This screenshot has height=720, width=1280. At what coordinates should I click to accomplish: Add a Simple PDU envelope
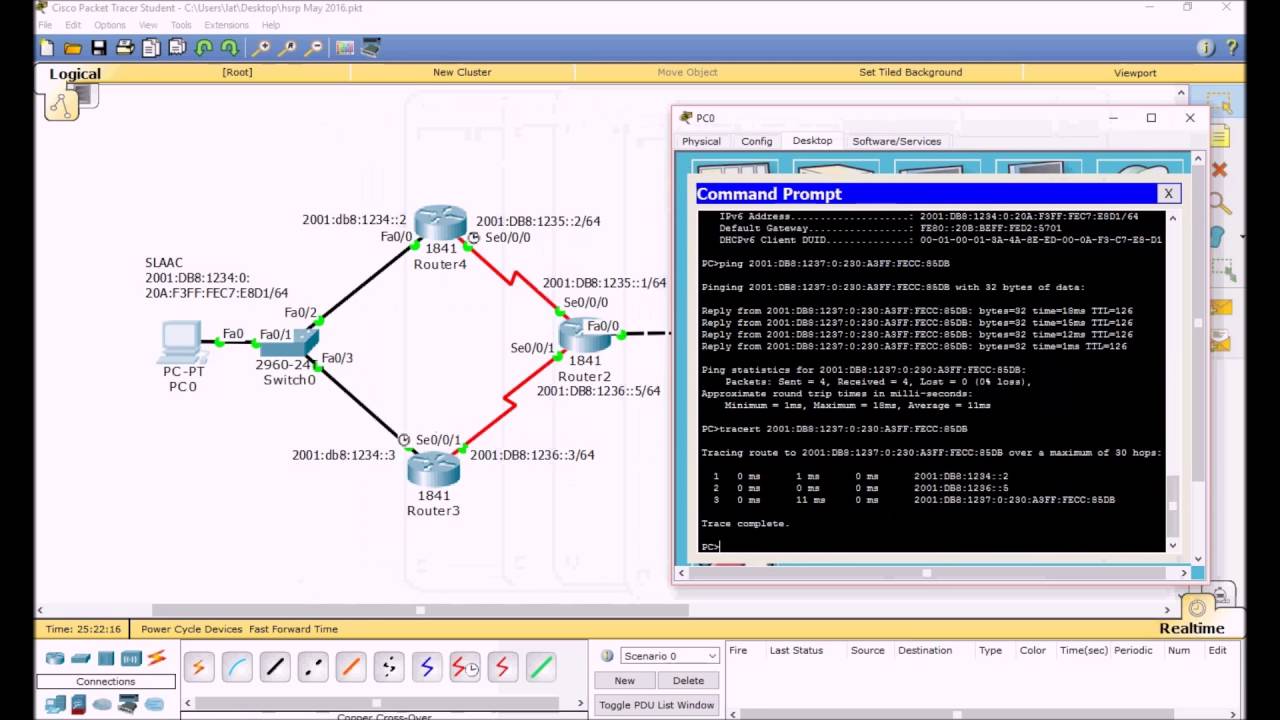pyautogui.click(x=1219, y=308)
